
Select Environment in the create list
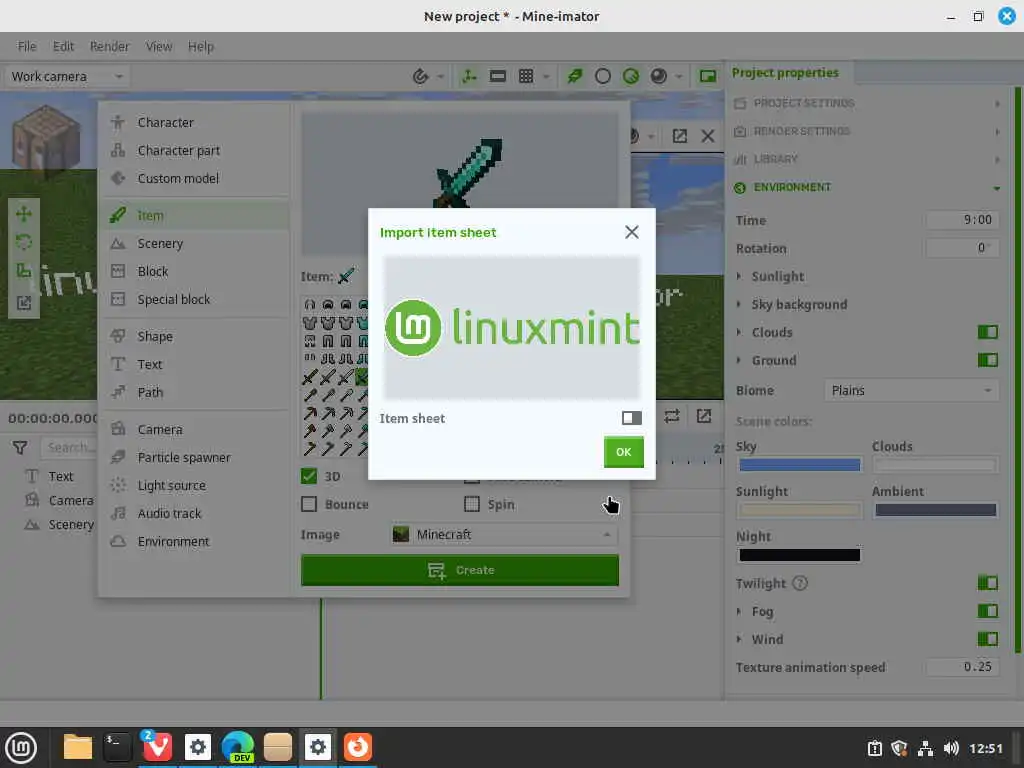195,541
